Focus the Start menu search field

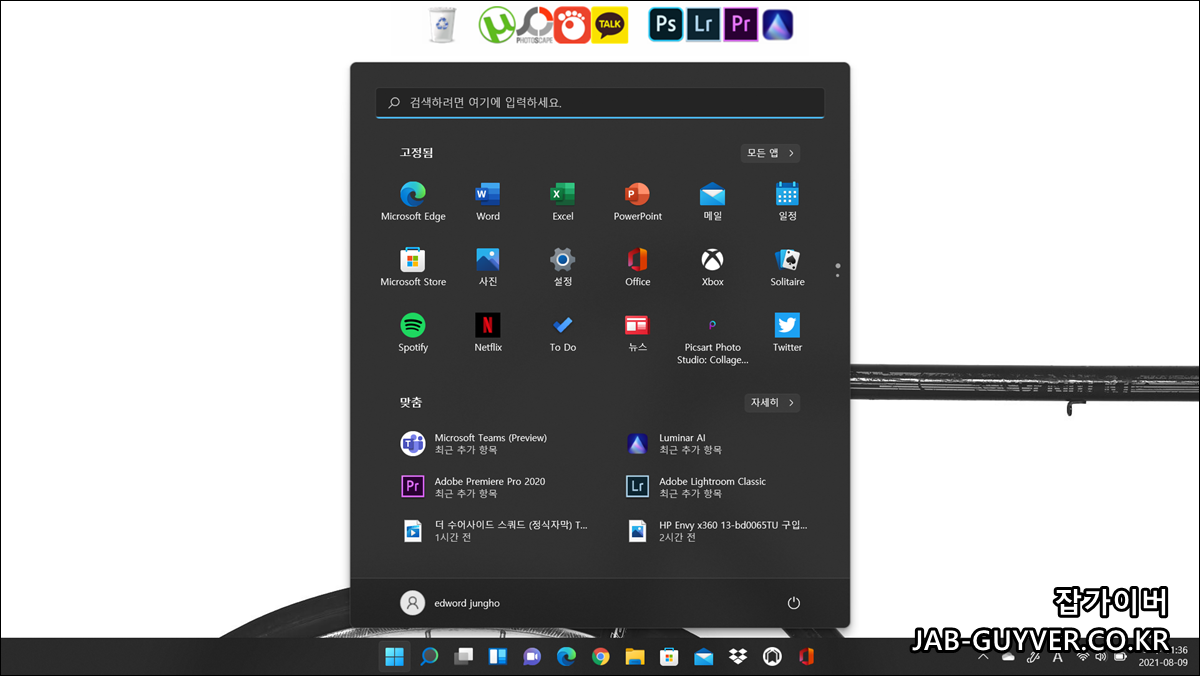click(x=600, y=103)
